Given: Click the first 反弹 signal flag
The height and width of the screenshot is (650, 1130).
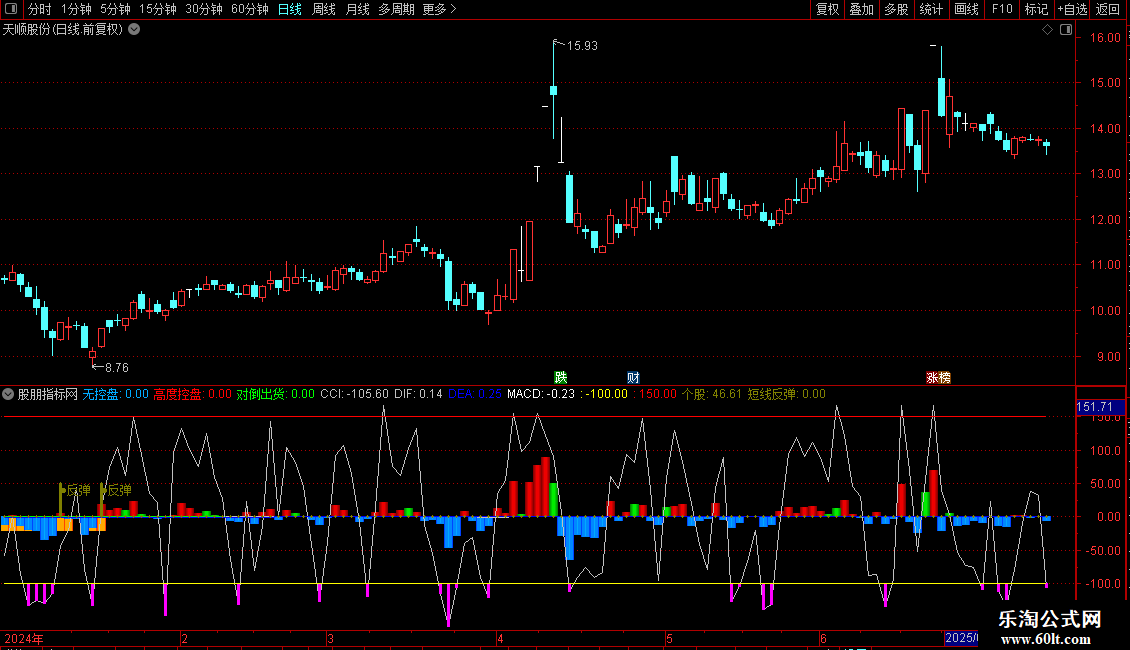Looking at the screenshot, I should pyautogui.click(x=75, y=490).
